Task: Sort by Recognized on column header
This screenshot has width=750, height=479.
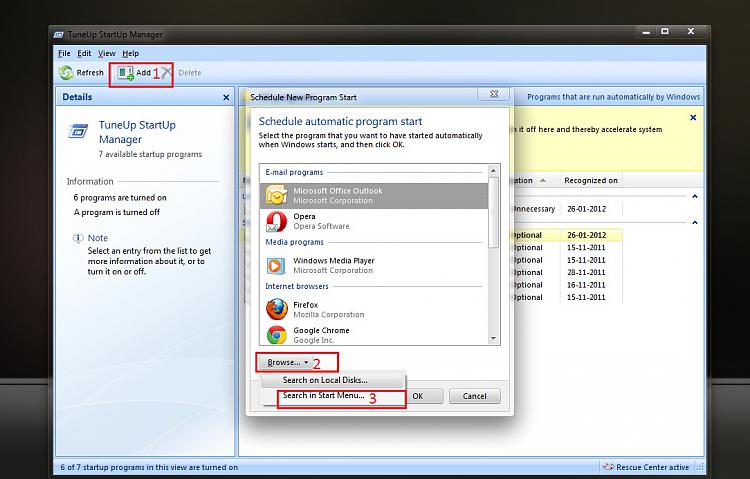Action: [591, 180]
